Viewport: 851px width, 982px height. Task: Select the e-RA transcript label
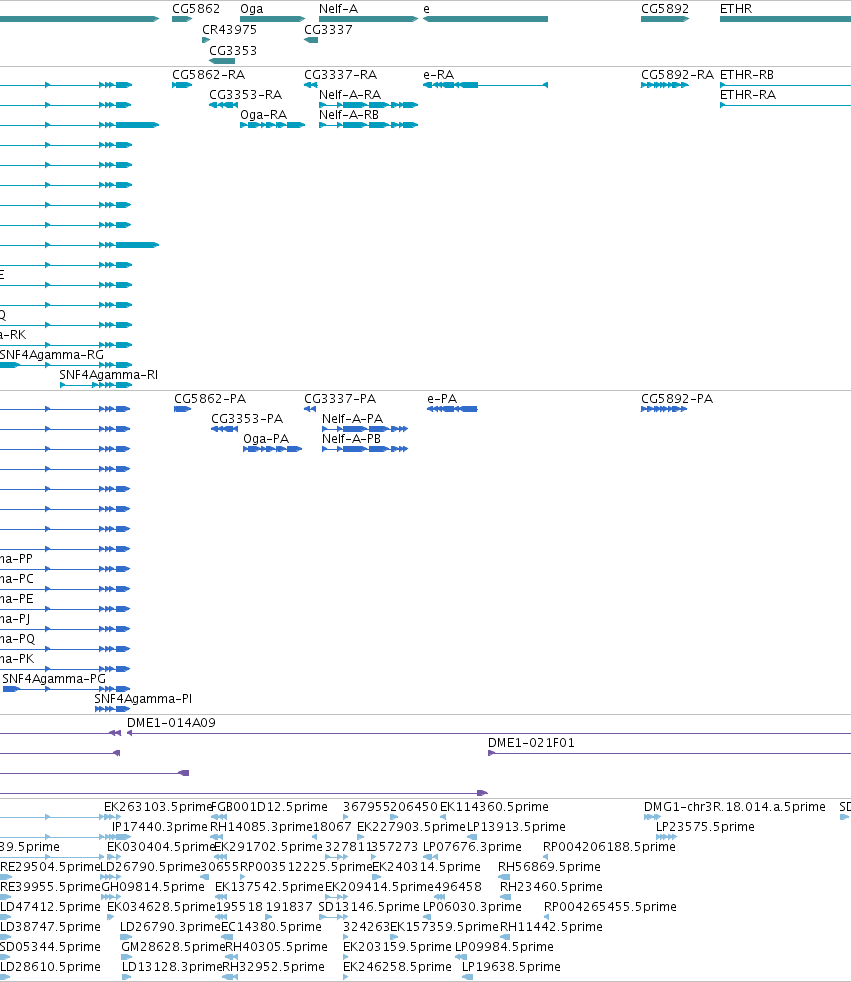pyautogui.click(x=438, y=75)
